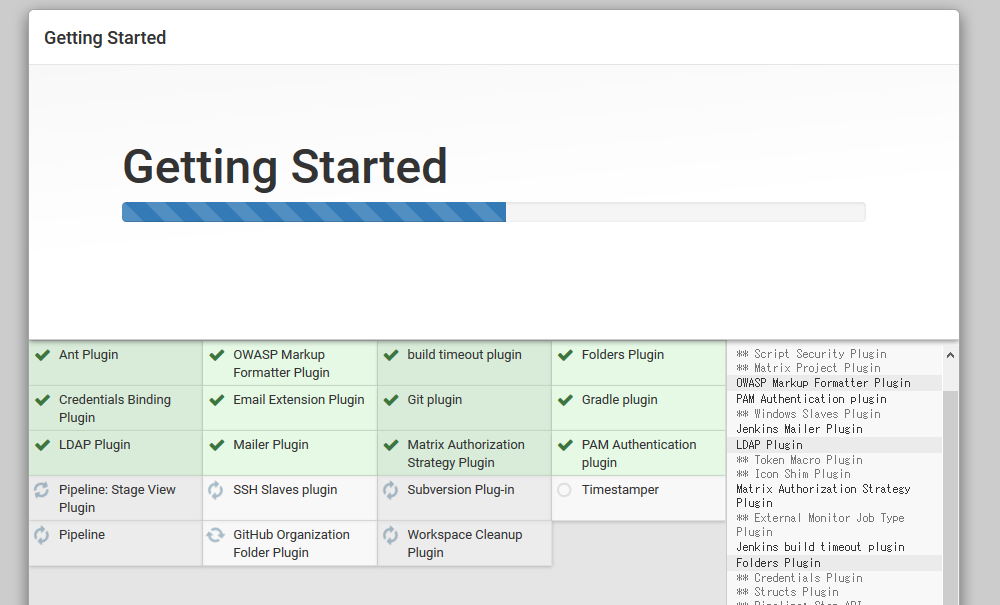Image resolution: width=1000 pixels, height=605 pixels.
Task: Click the spinner icon for SSH Slaves plugin
Action: point(216,490)
